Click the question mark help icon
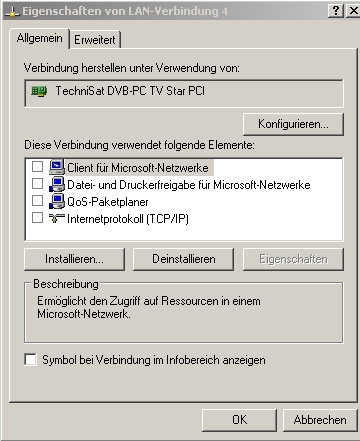This screenshot has height=441, width=360. (336, 11)
